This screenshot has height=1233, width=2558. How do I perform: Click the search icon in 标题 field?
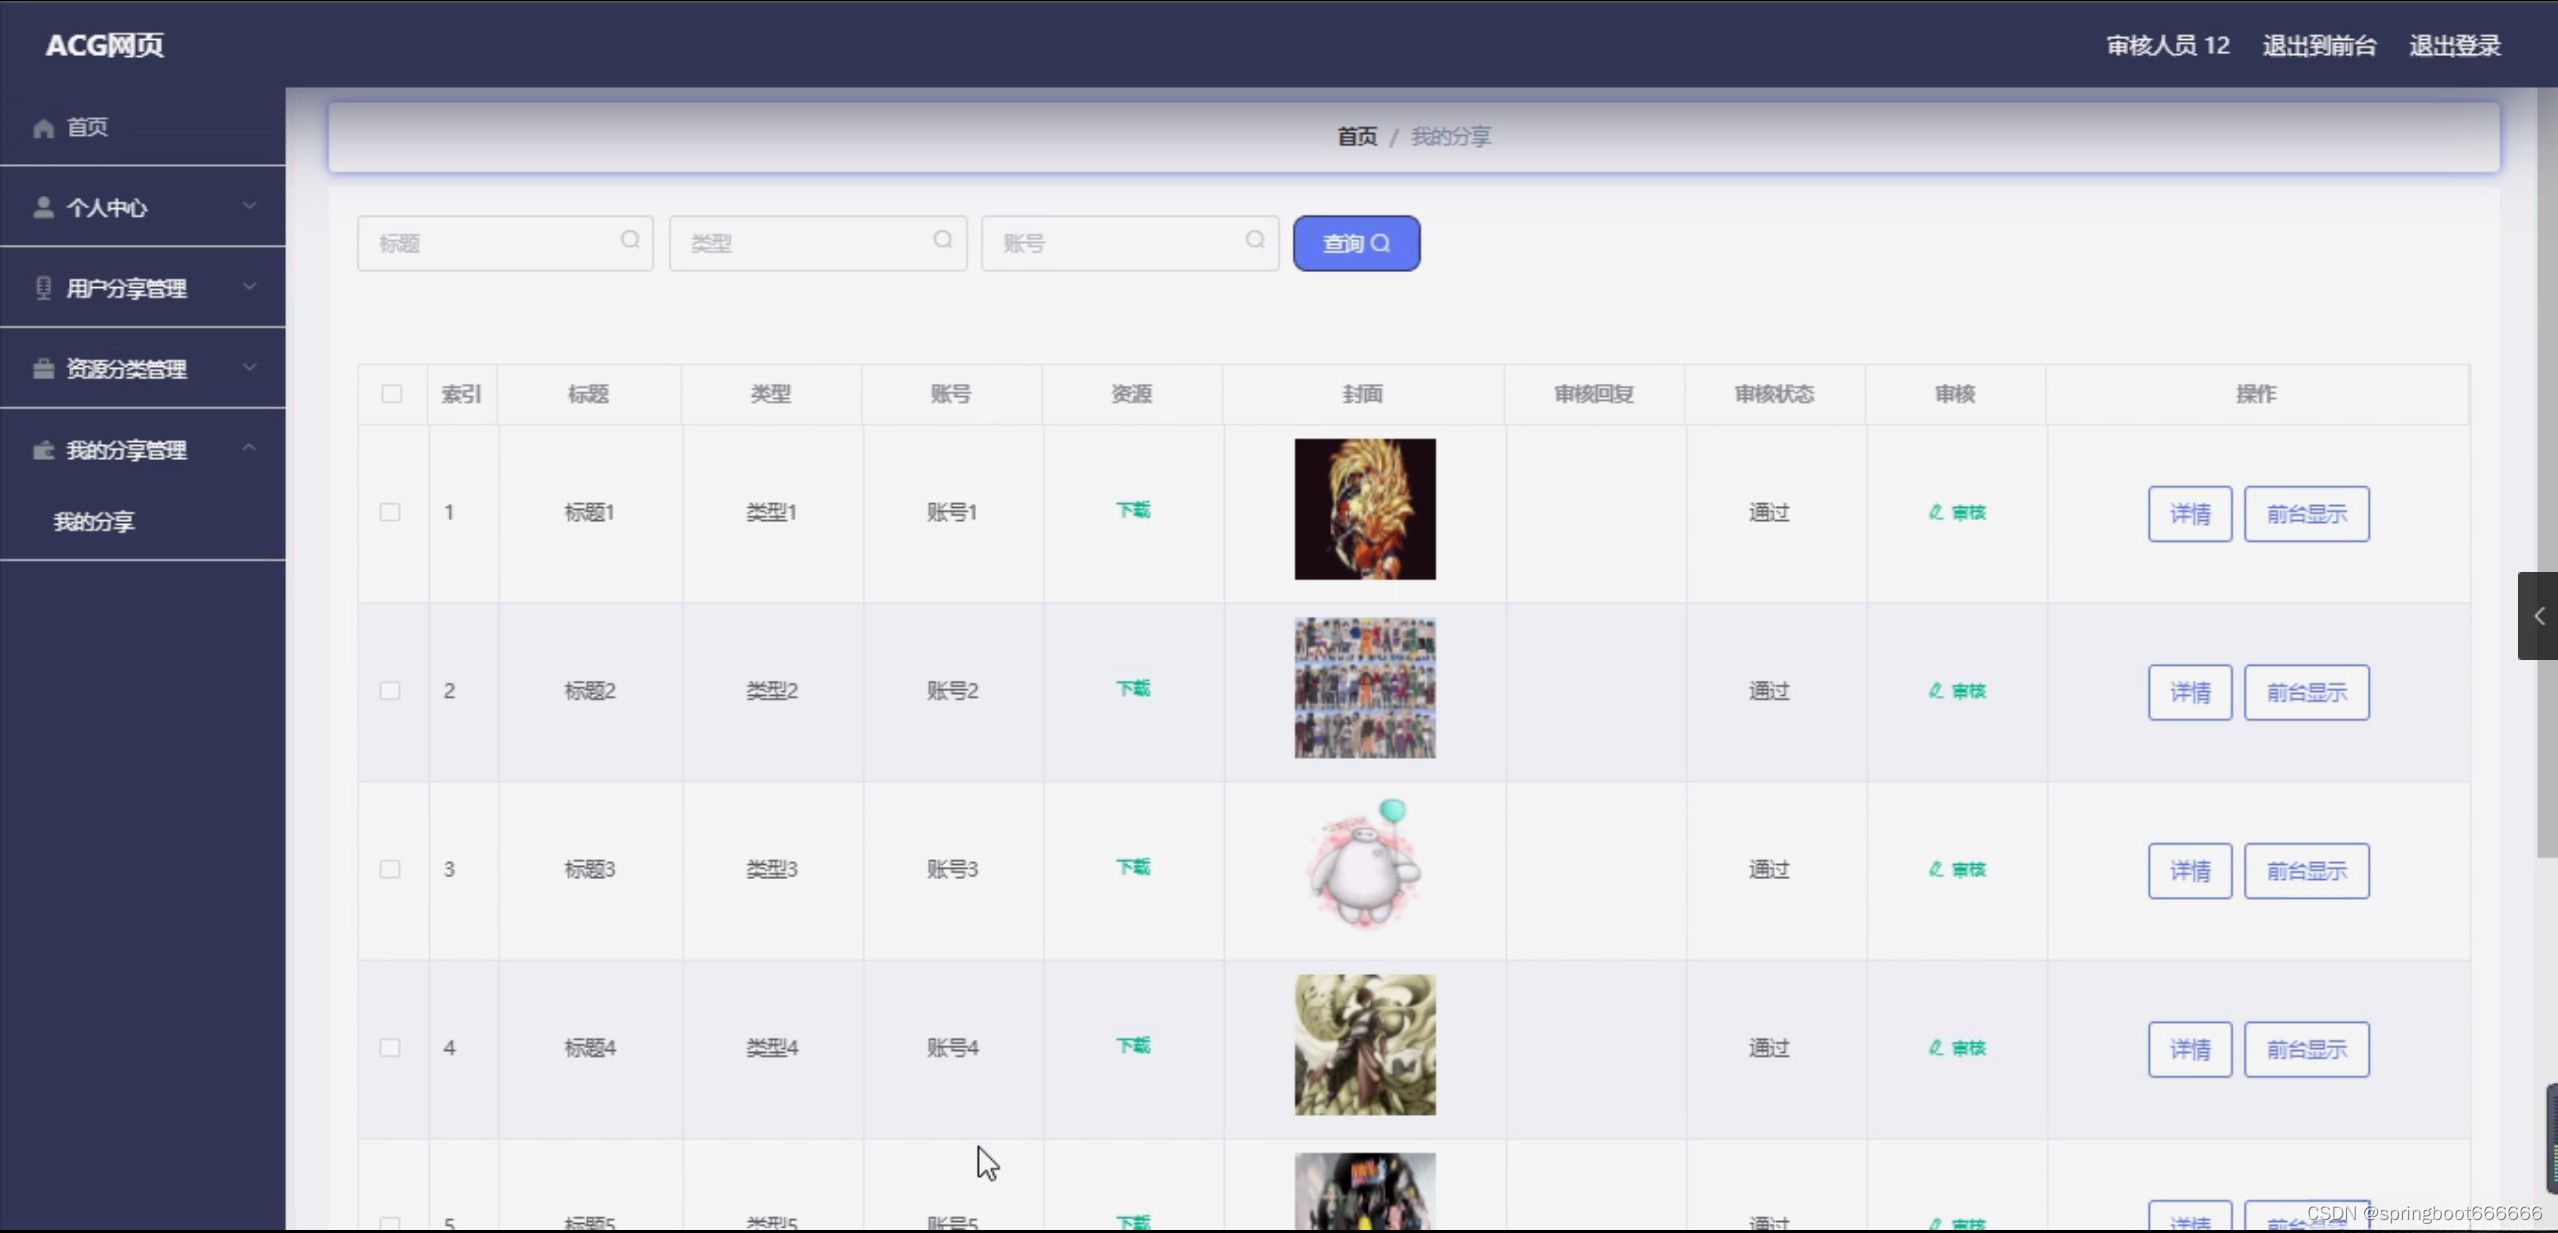pos(630,240)
